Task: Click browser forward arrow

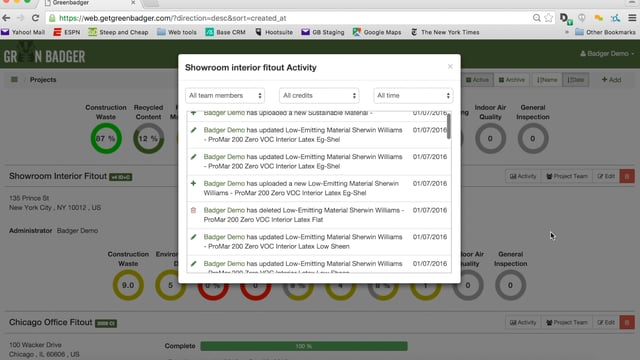Action: (x=20, y=18)
